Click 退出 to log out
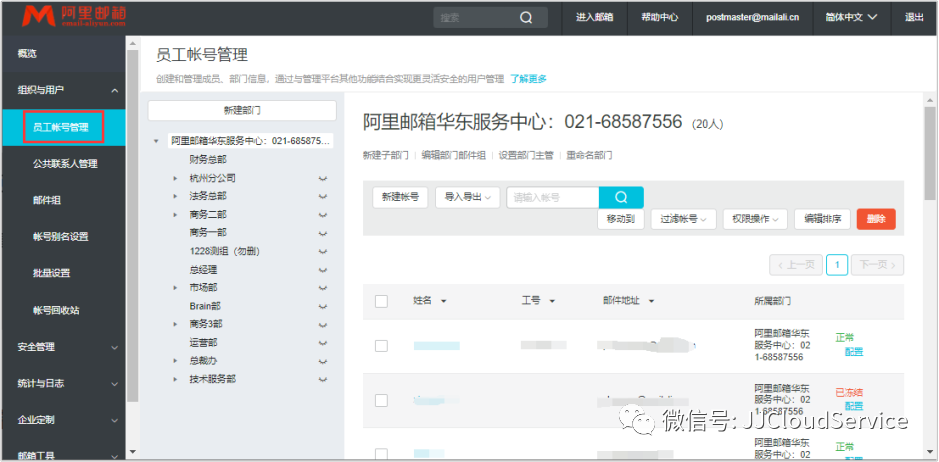This screenshot has width=939, height=462. (x=914, y=17)
